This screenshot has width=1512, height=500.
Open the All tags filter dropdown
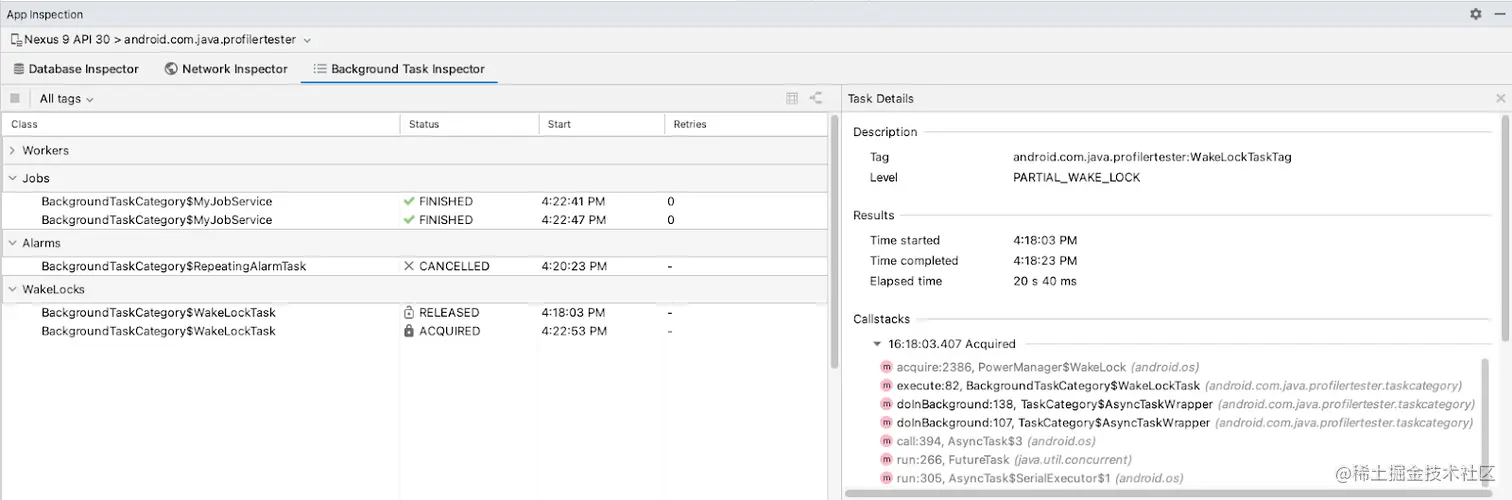(x=66, y=98)
